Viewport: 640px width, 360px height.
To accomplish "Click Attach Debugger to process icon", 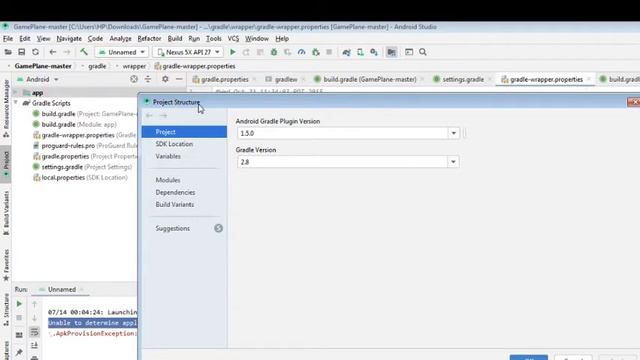I will click(x=316, y=52).
